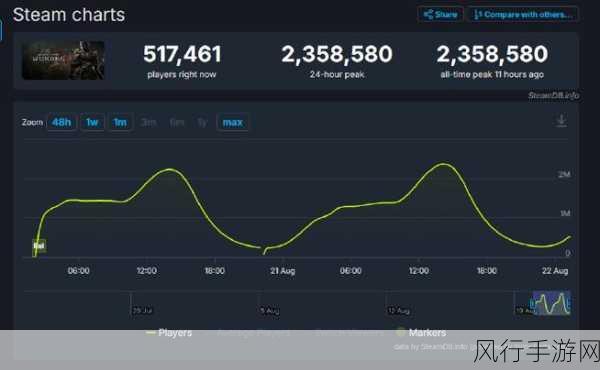Select the 48h zoom range
The image size is (600, 370).
[61, 122]
